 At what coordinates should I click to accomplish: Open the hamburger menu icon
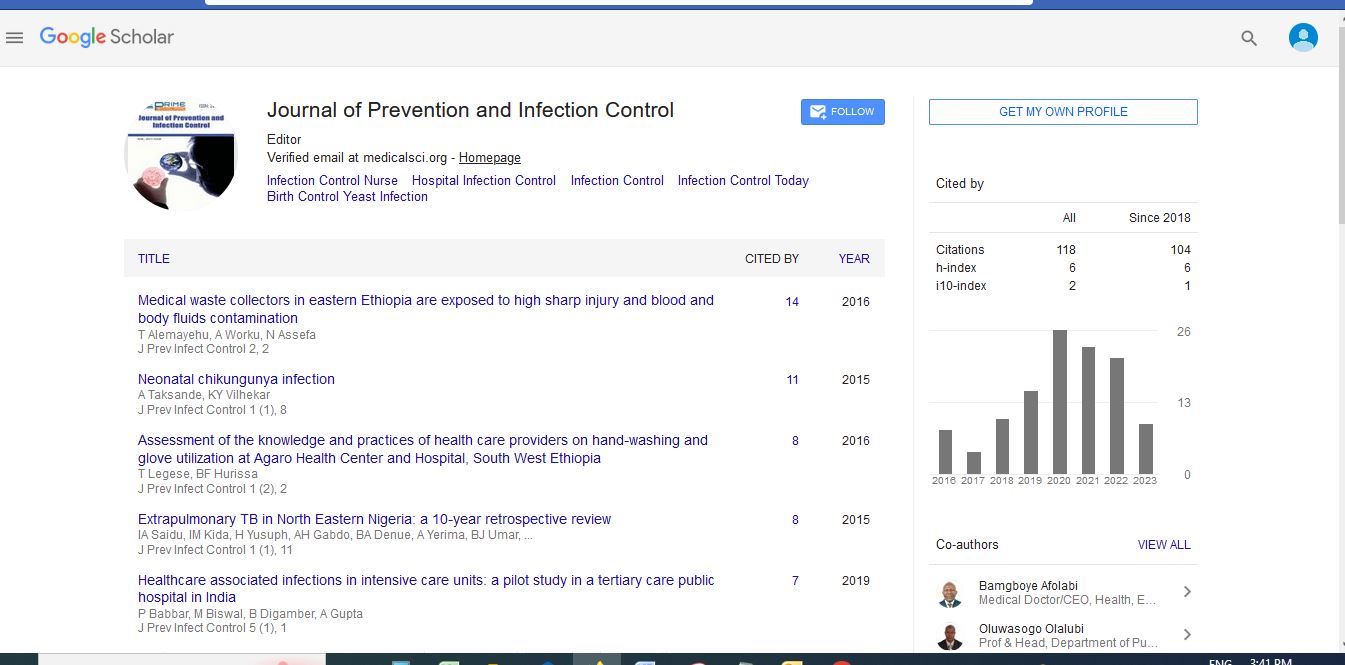coord(14,38)
